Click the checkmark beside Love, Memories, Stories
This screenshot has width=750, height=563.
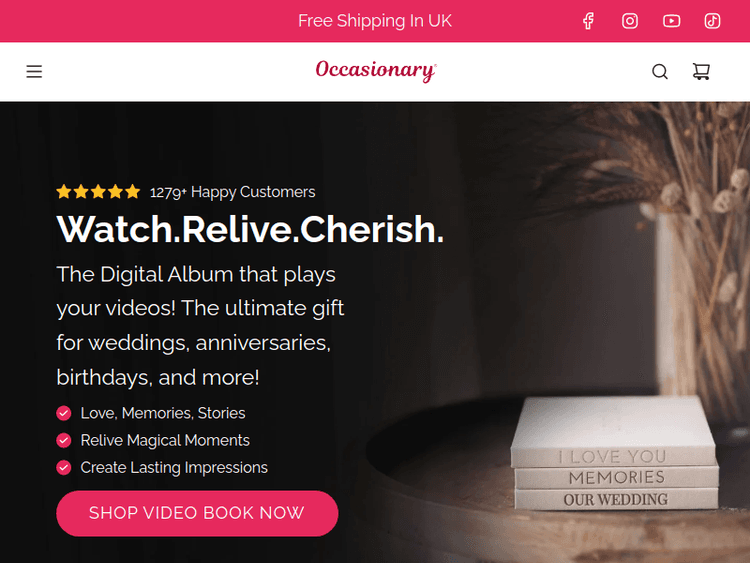(64, 413)
